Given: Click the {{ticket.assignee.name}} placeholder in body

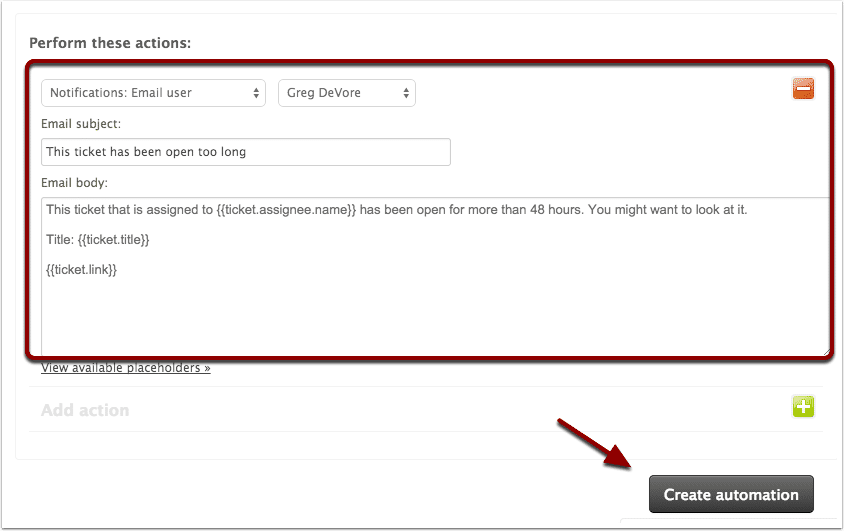Looking at the screenshot, I should [286, 209].
